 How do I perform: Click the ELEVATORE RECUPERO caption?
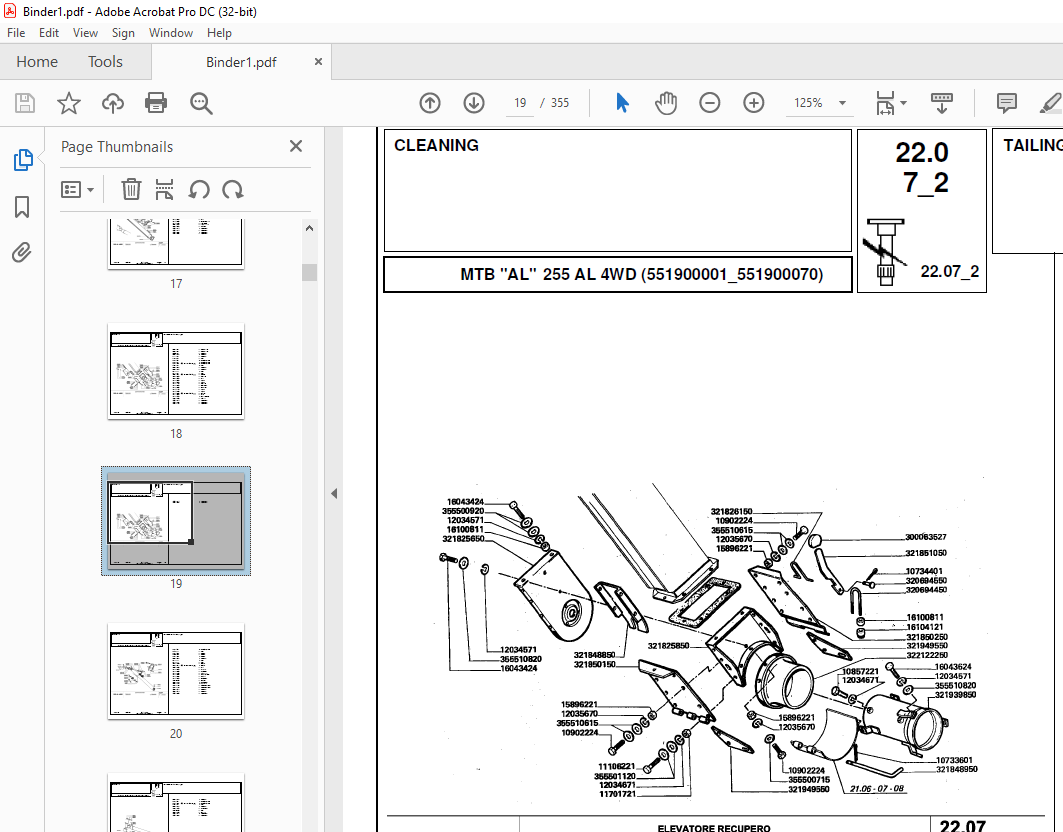pos(714,828)
